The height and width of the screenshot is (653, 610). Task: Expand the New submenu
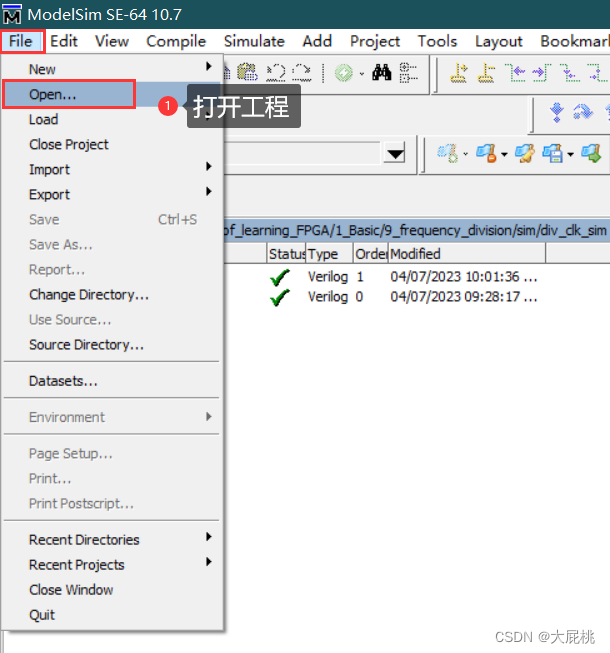pyautogui.click(x=112, y=69)
